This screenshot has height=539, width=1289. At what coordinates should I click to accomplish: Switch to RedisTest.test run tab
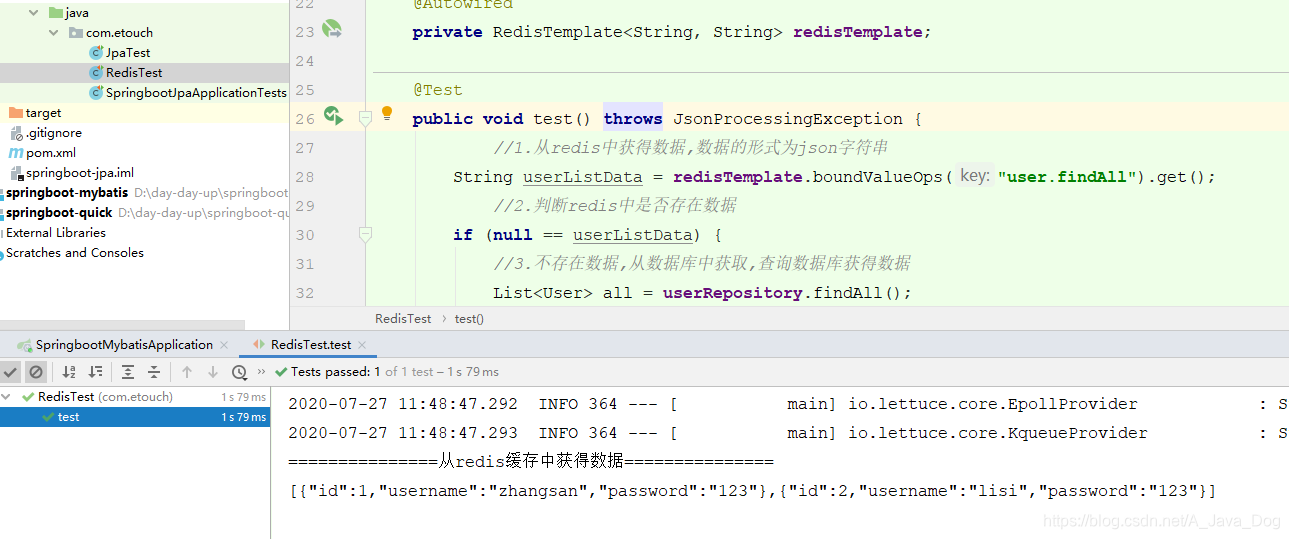(311, 345)
